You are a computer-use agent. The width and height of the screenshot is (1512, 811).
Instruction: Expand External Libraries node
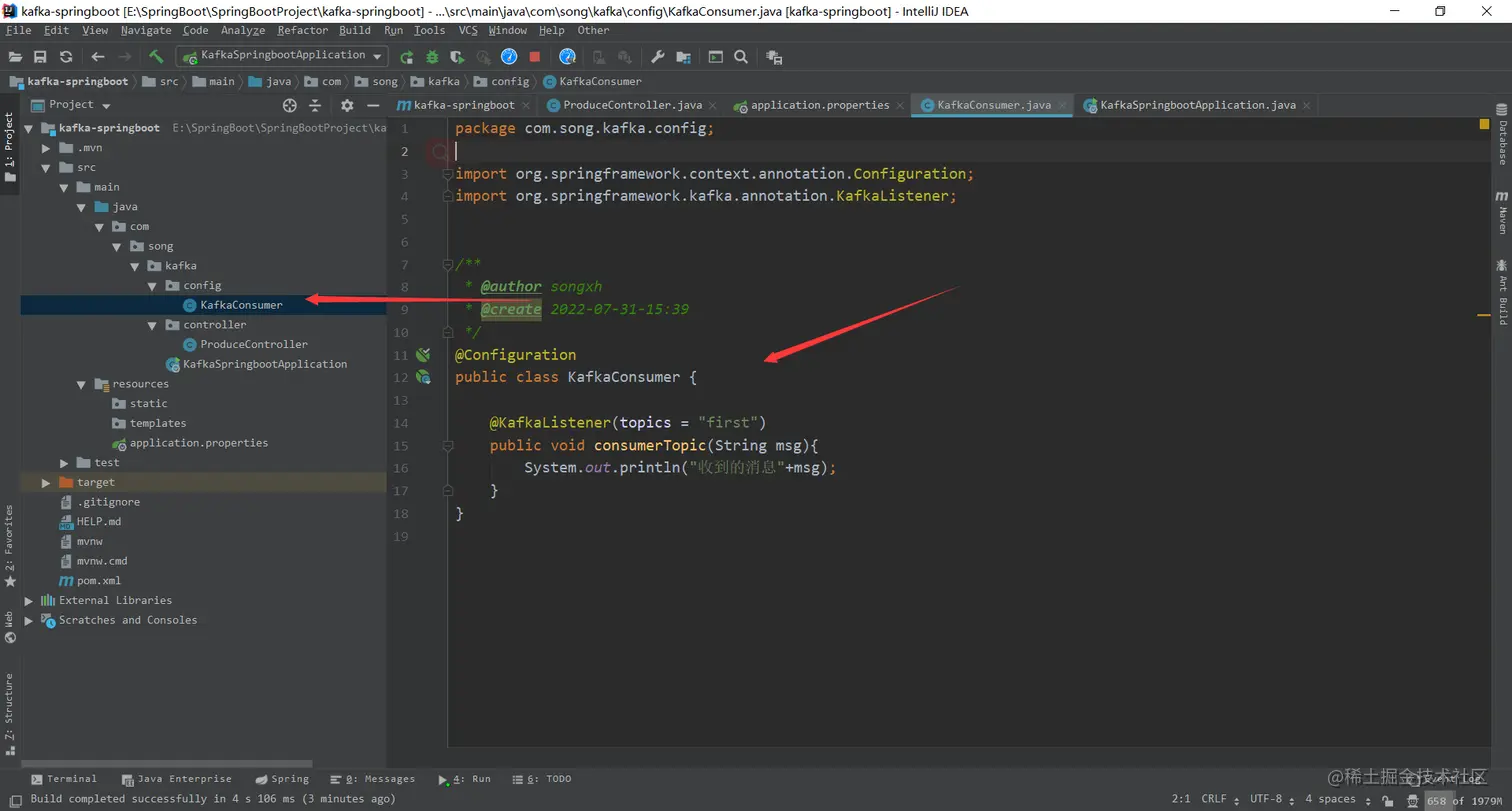coord(29,601)
